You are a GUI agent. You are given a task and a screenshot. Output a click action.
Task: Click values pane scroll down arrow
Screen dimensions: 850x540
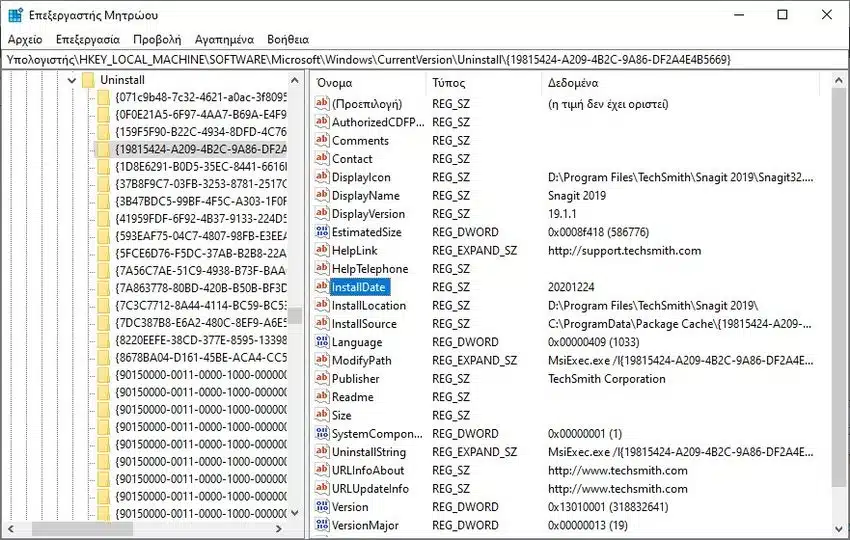[x=839, y=529]
